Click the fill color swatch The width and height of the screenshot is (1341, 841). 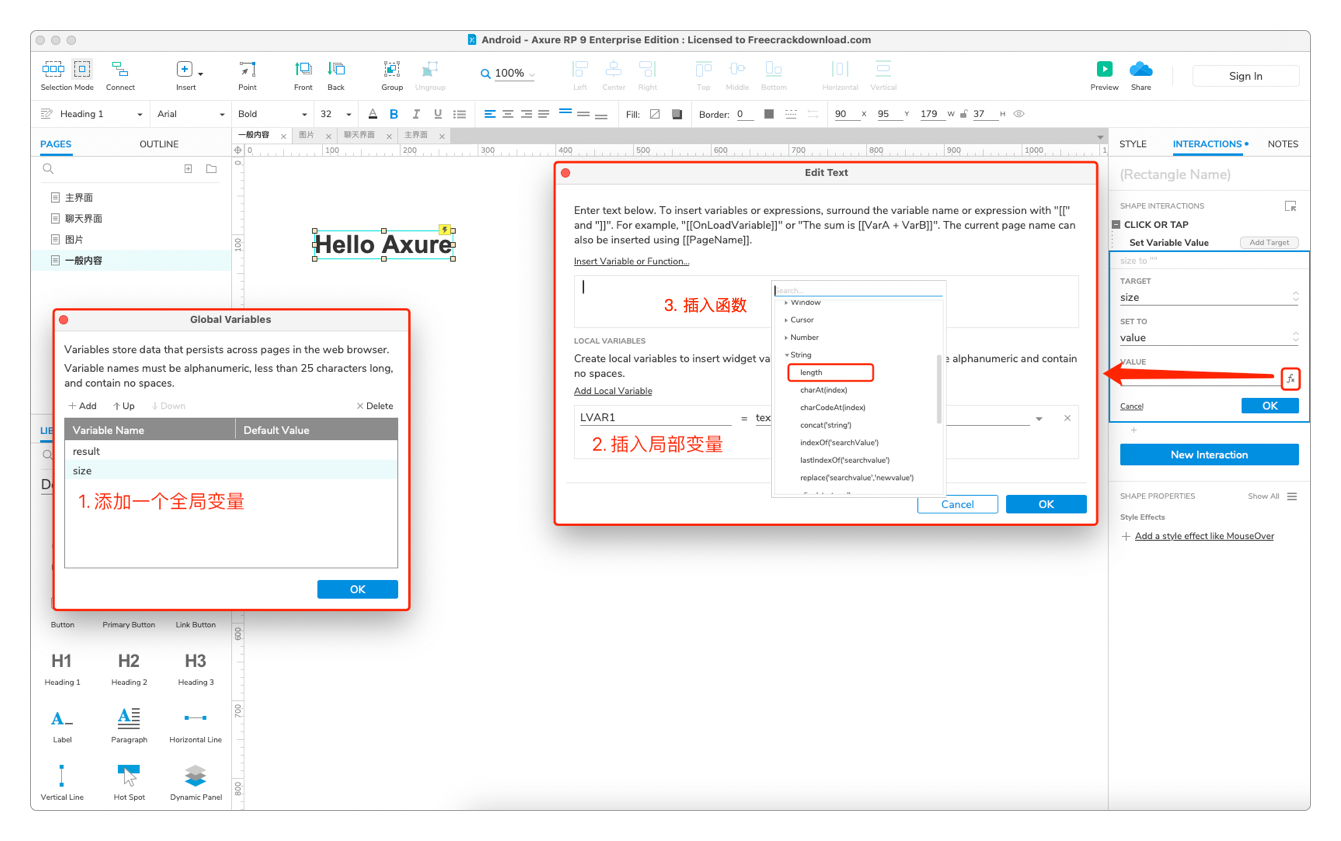point(655,114)
